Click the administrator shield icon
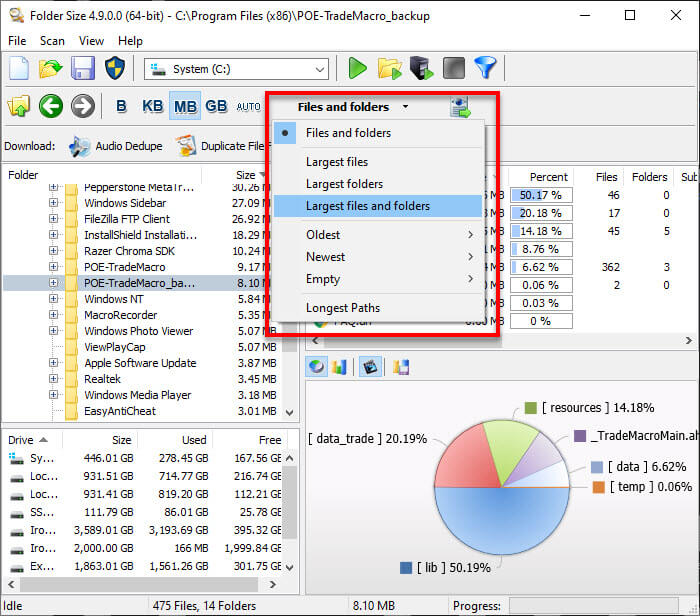 coord(115,68)
